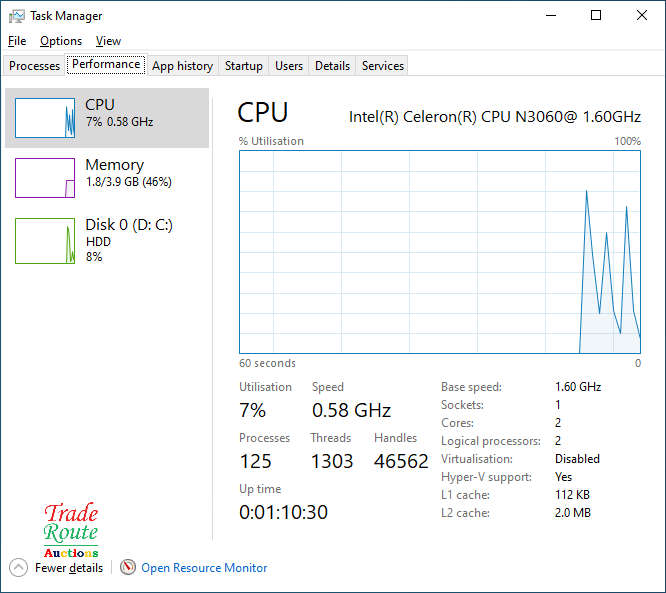Click the Resource Monitor icon
This screenshot has height=593, width=666.
click(x=128, y=568)
